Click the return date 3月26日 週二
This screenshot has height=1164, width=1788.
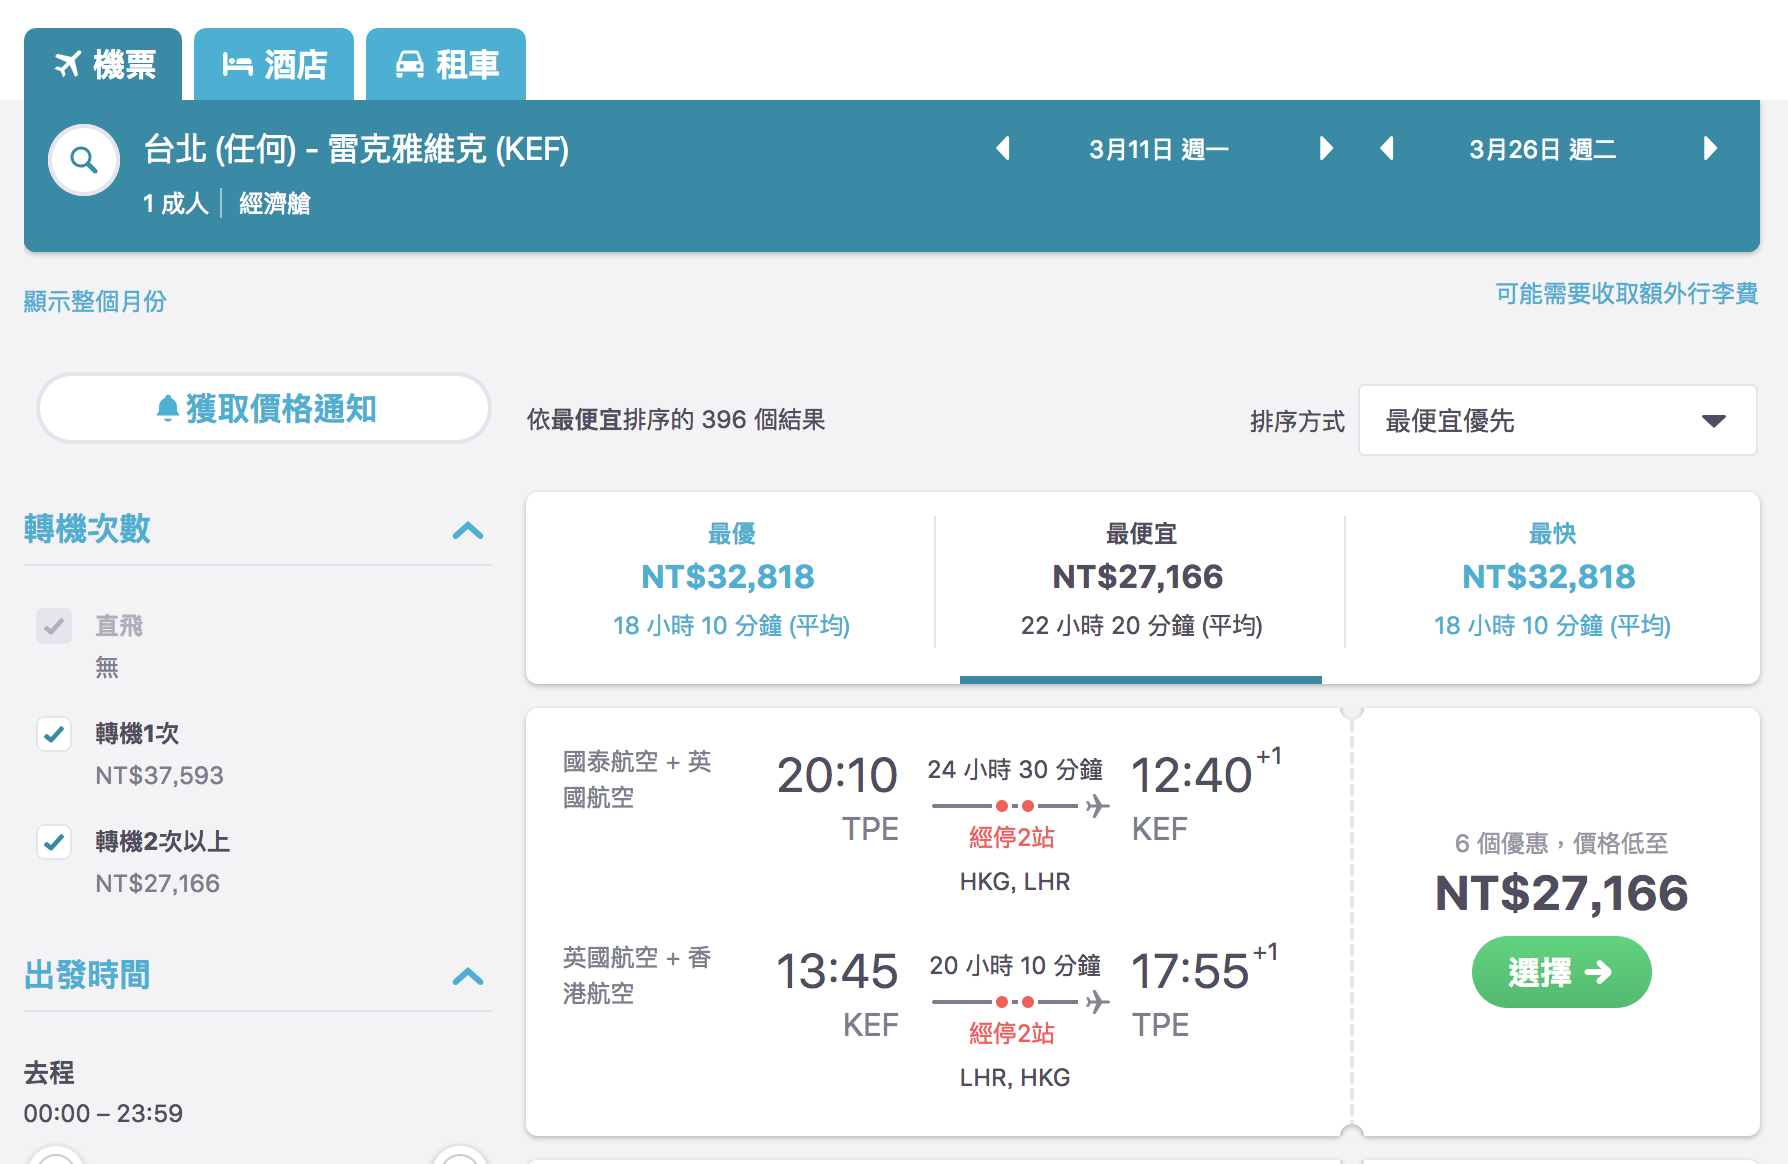(1542, 150)
